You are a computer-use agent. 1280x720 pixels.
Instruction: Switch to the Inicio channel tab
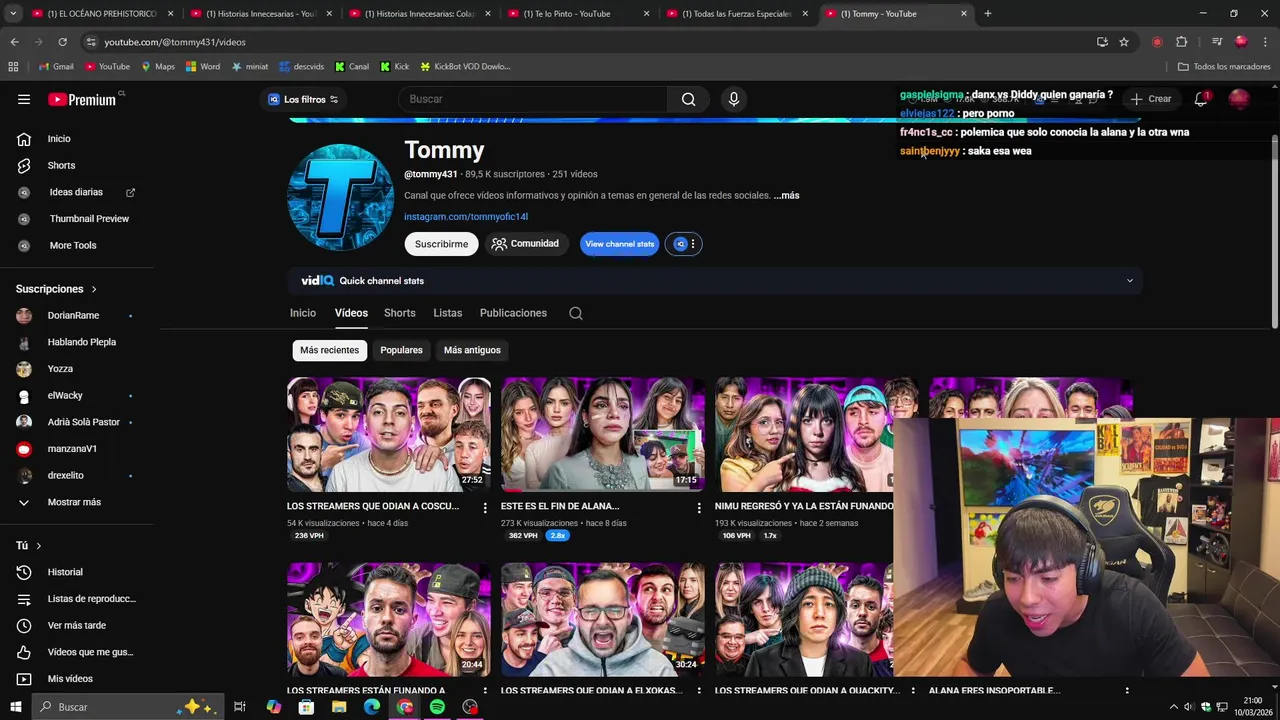click(303, 313)
